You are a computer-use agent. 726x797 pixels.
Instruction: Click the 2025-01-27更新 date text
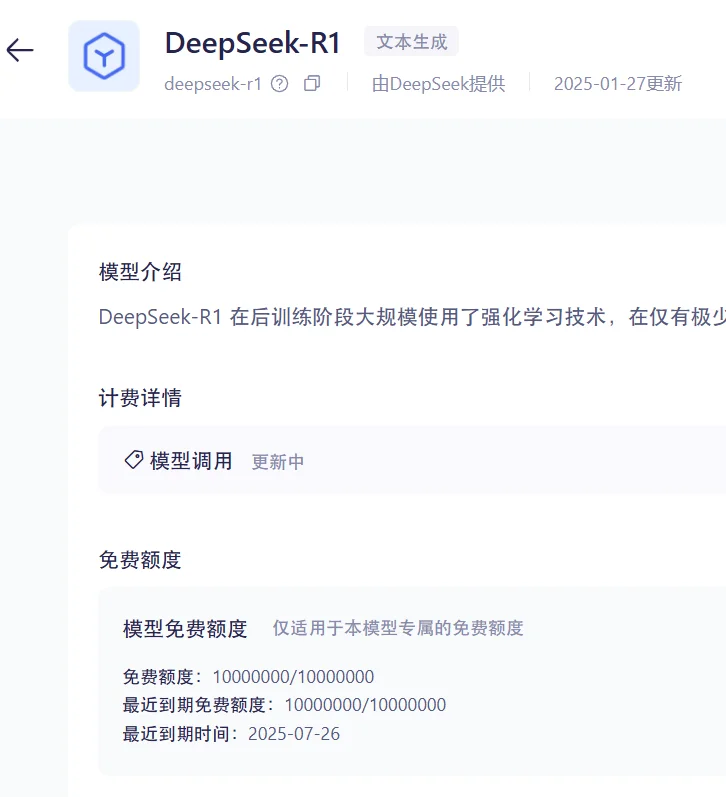[x=618, y=84]
